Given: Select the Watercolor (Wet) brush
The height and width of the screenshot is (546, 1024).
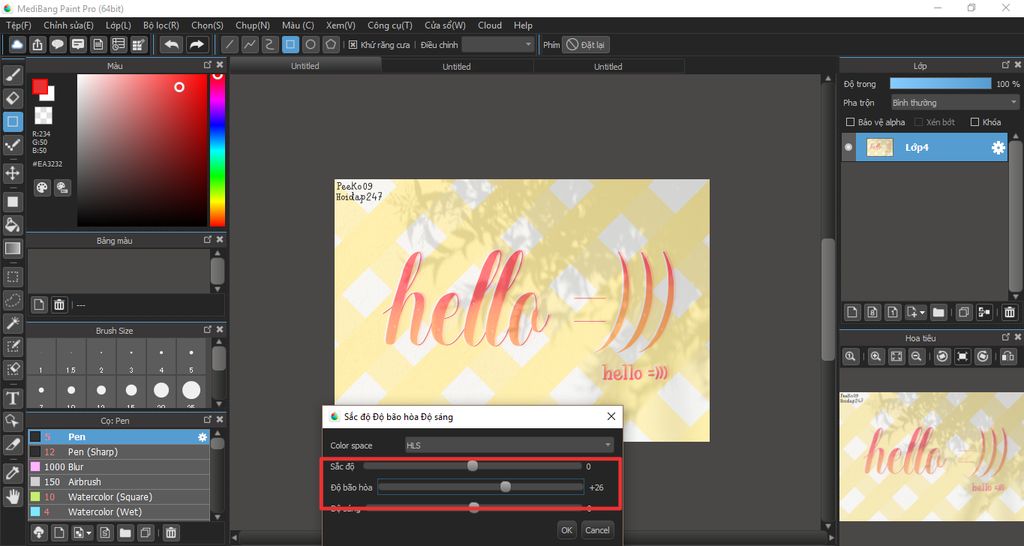Looking at the screenshot, I should [119, 512].
